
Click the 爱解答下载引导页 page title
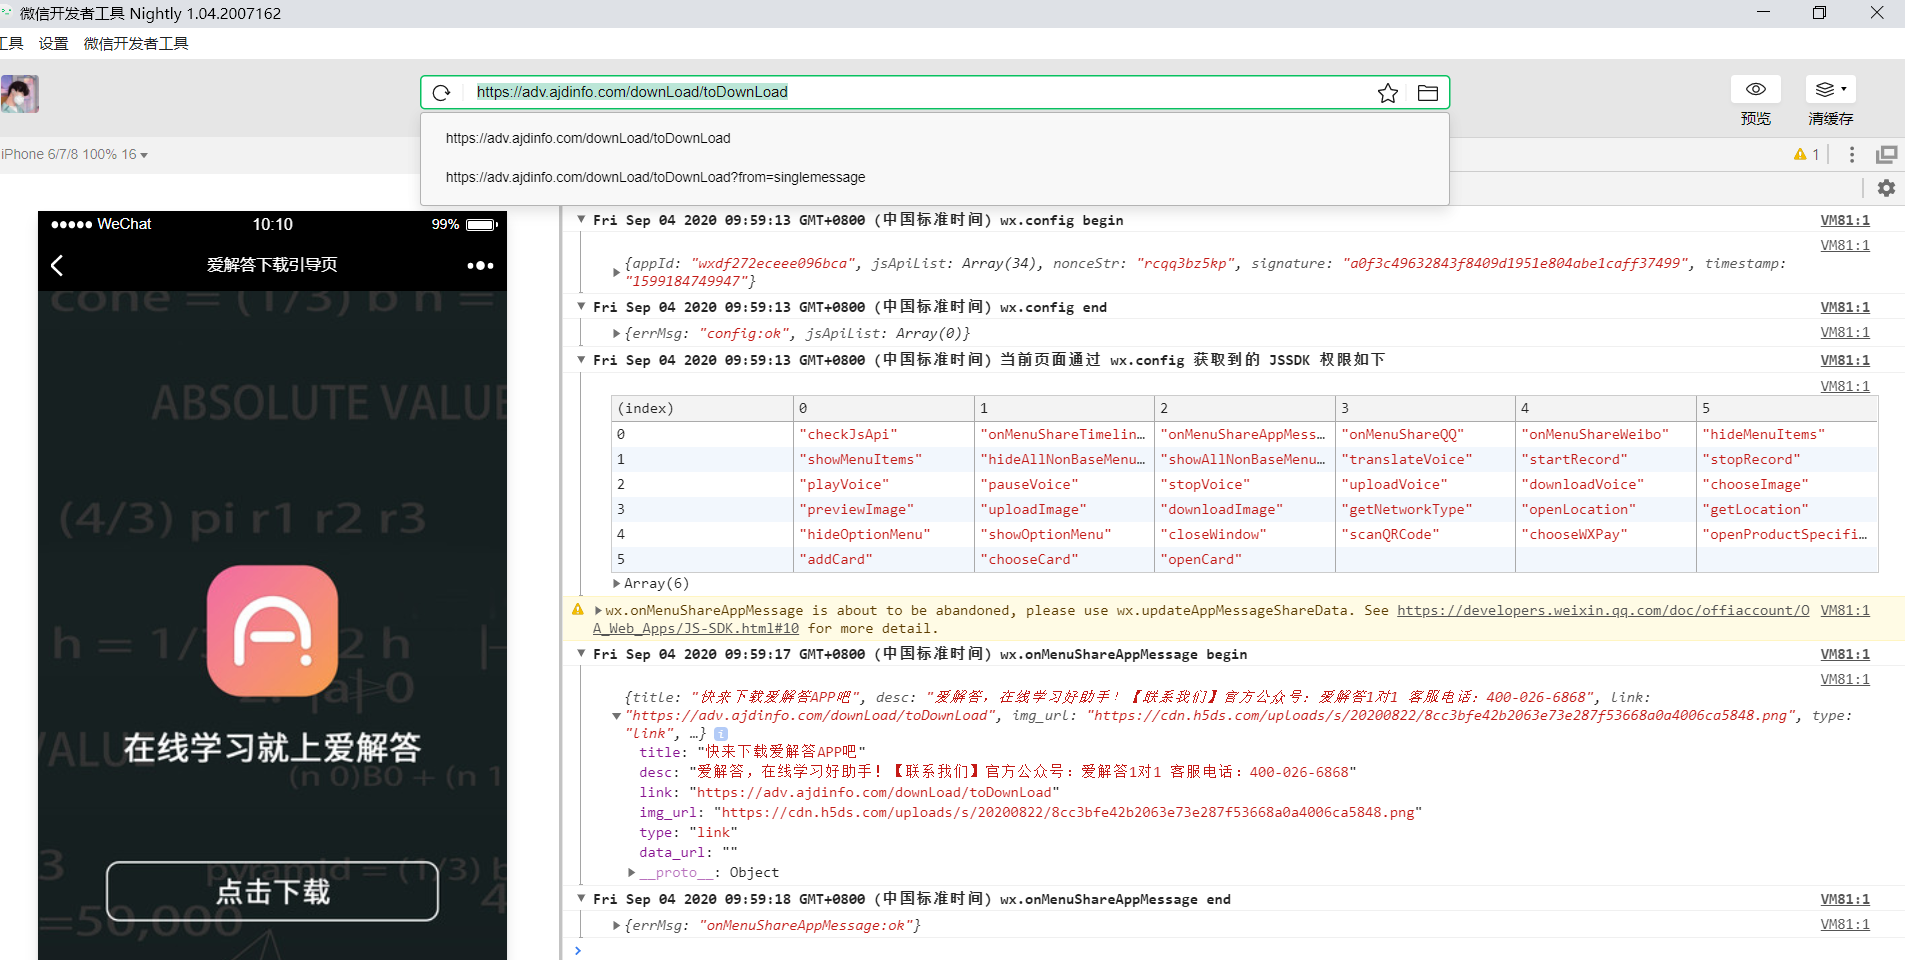[272, 265]
